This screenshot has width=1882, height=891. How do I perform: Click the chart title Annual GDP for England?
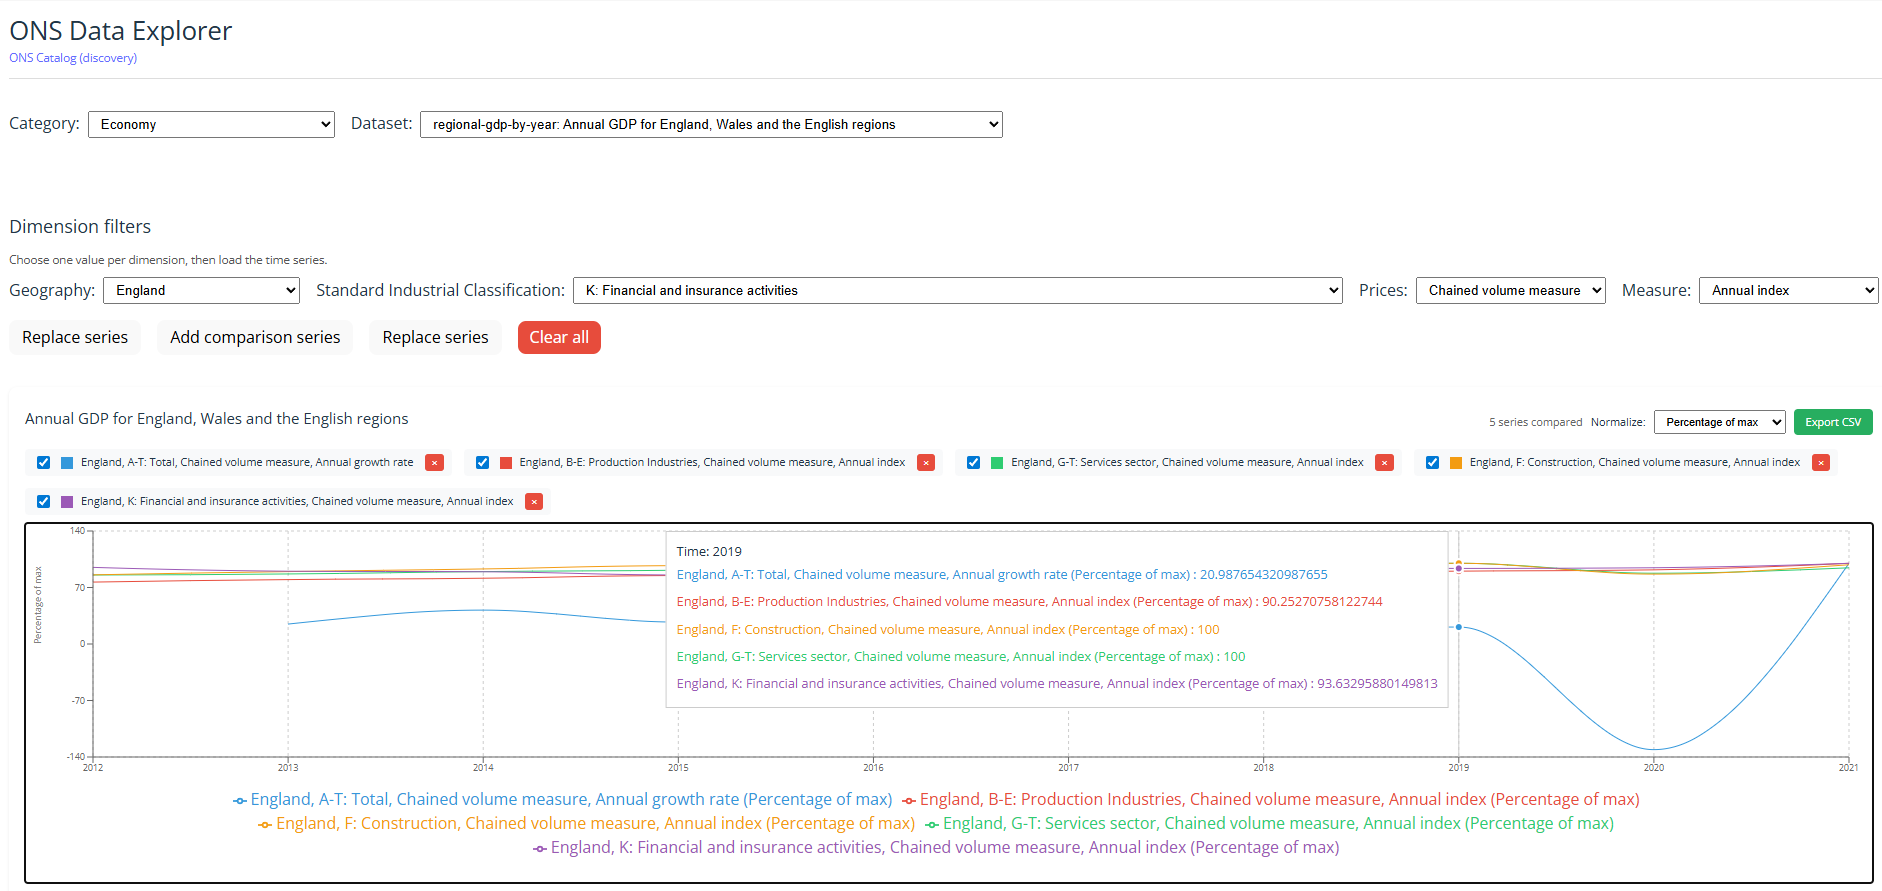point(216,419)
